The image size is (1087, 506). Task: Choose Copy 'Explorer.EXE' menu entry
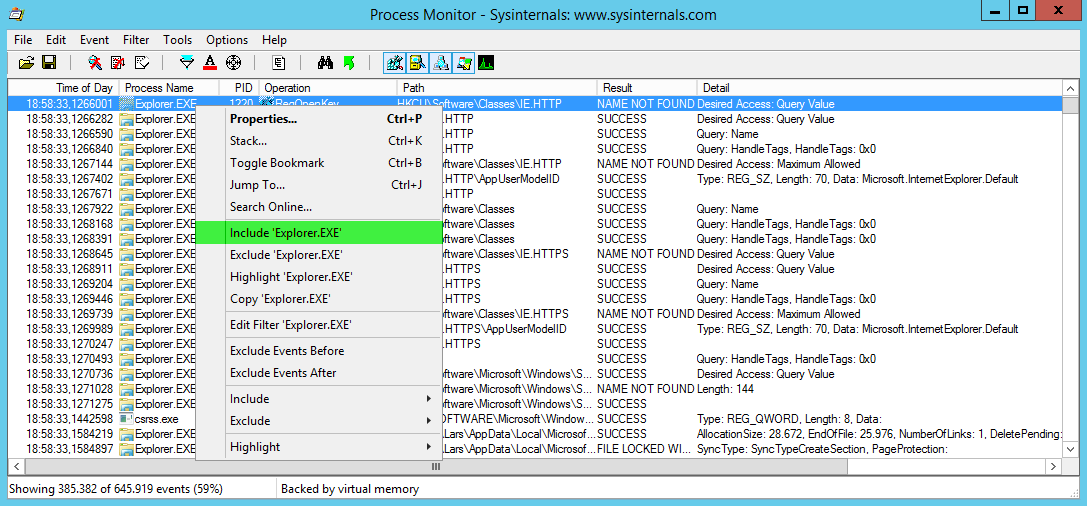(x=319, y=299)
